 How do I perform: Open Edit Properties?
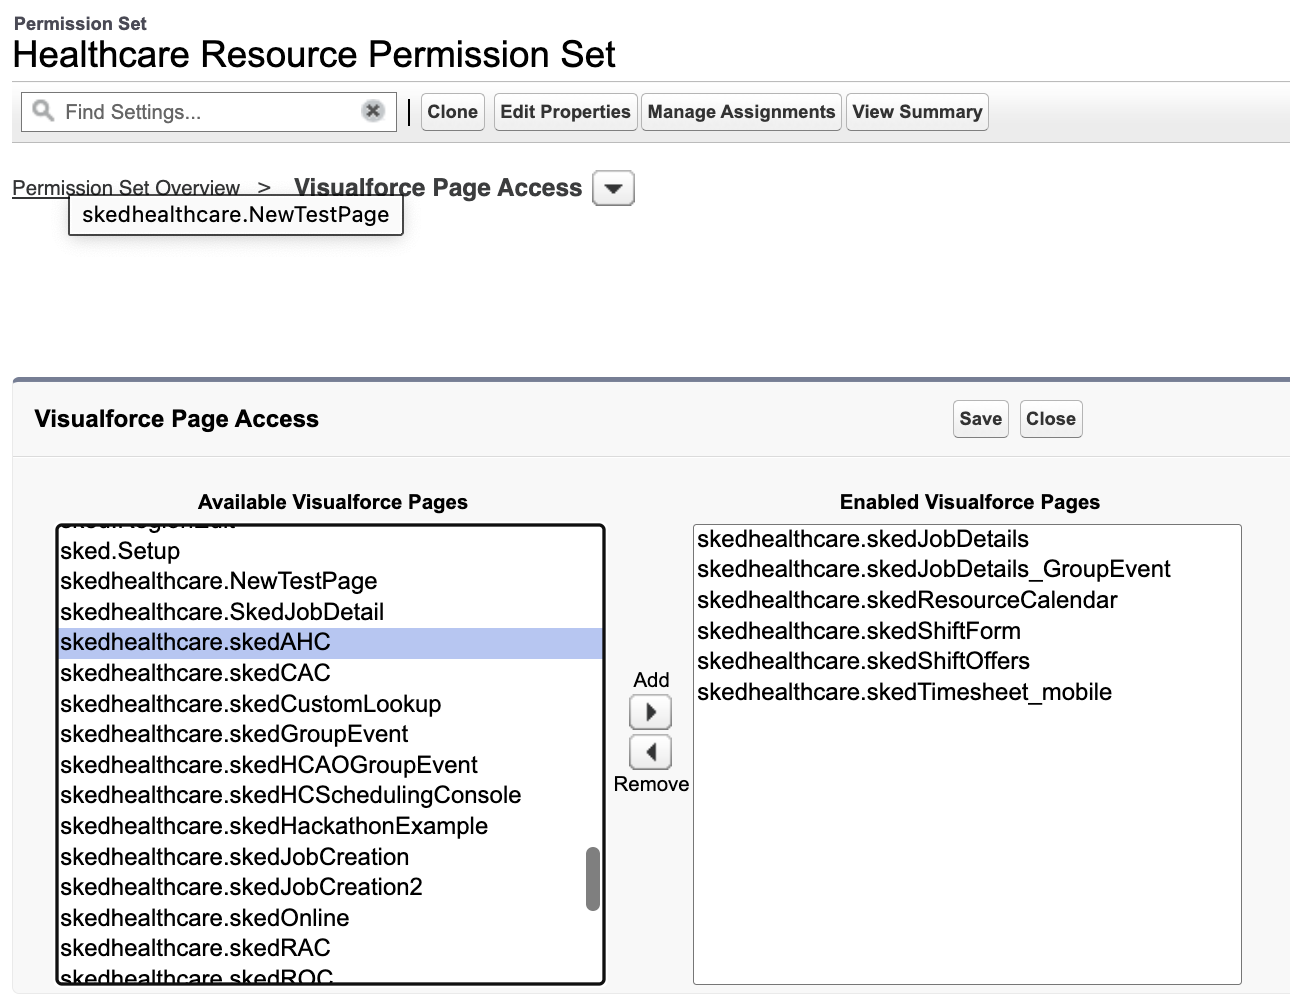[565, 112]
